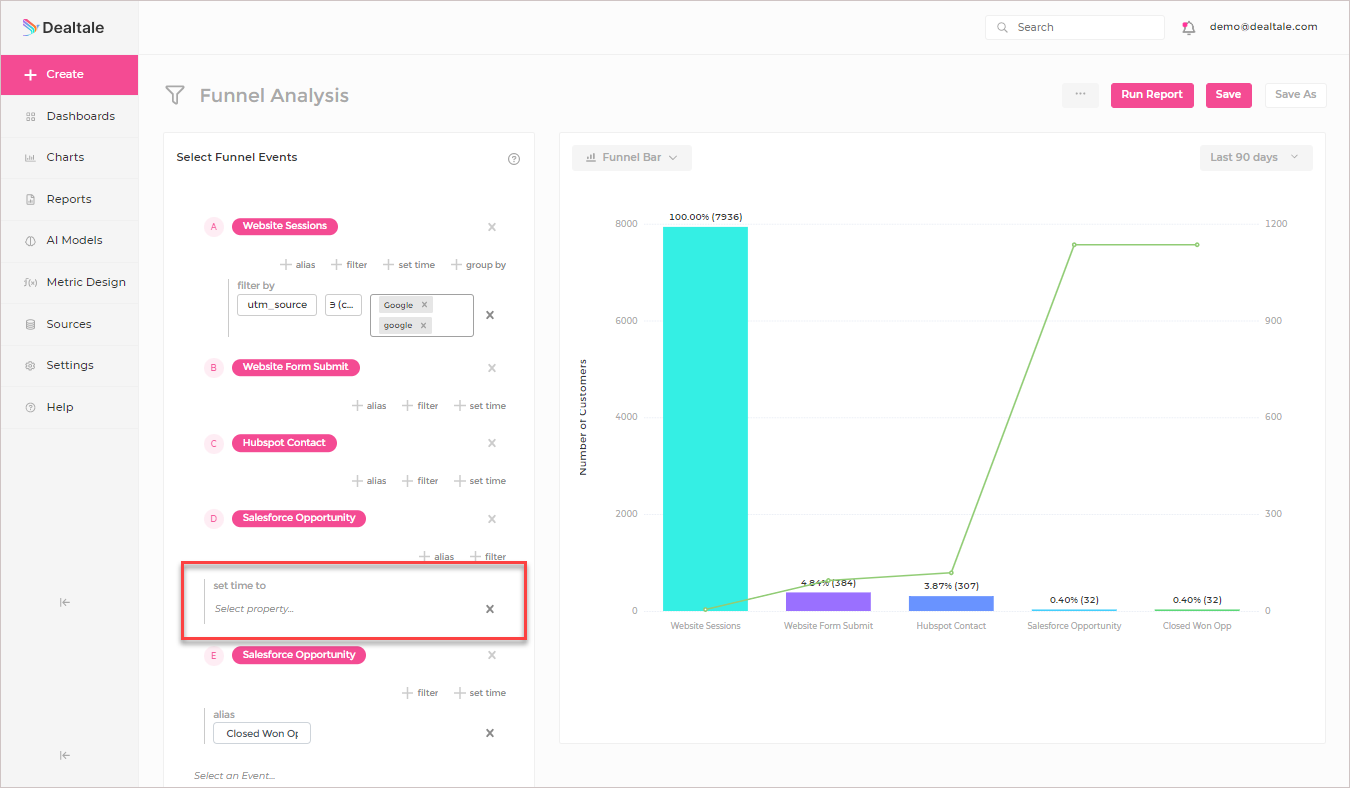Add filter to Website Form Submit
The image size is (1350, 788).
point(420,406)
